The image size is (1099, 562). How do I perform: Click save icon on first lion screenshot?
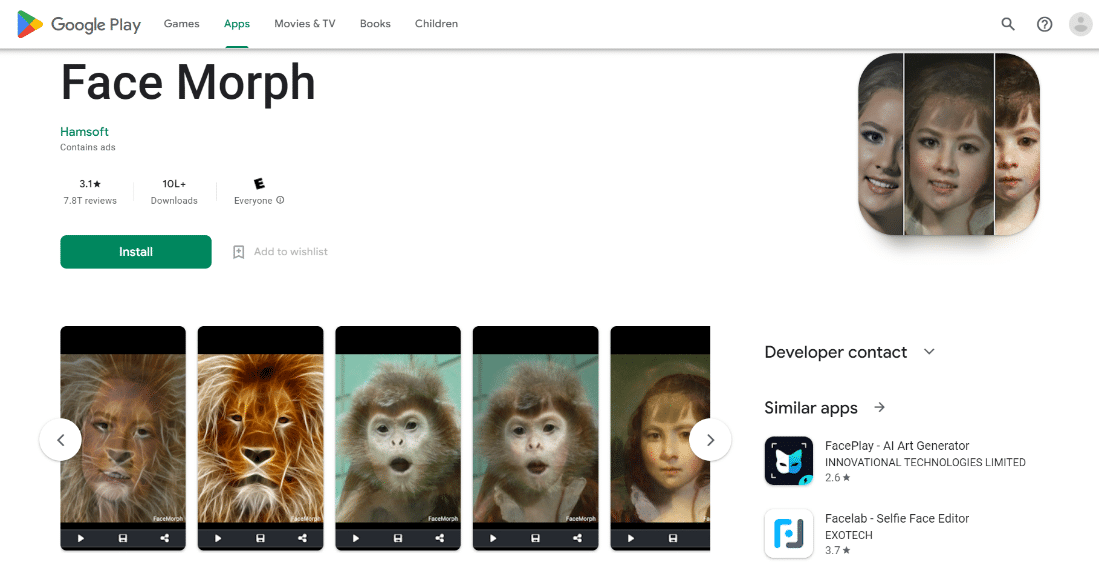123,538
